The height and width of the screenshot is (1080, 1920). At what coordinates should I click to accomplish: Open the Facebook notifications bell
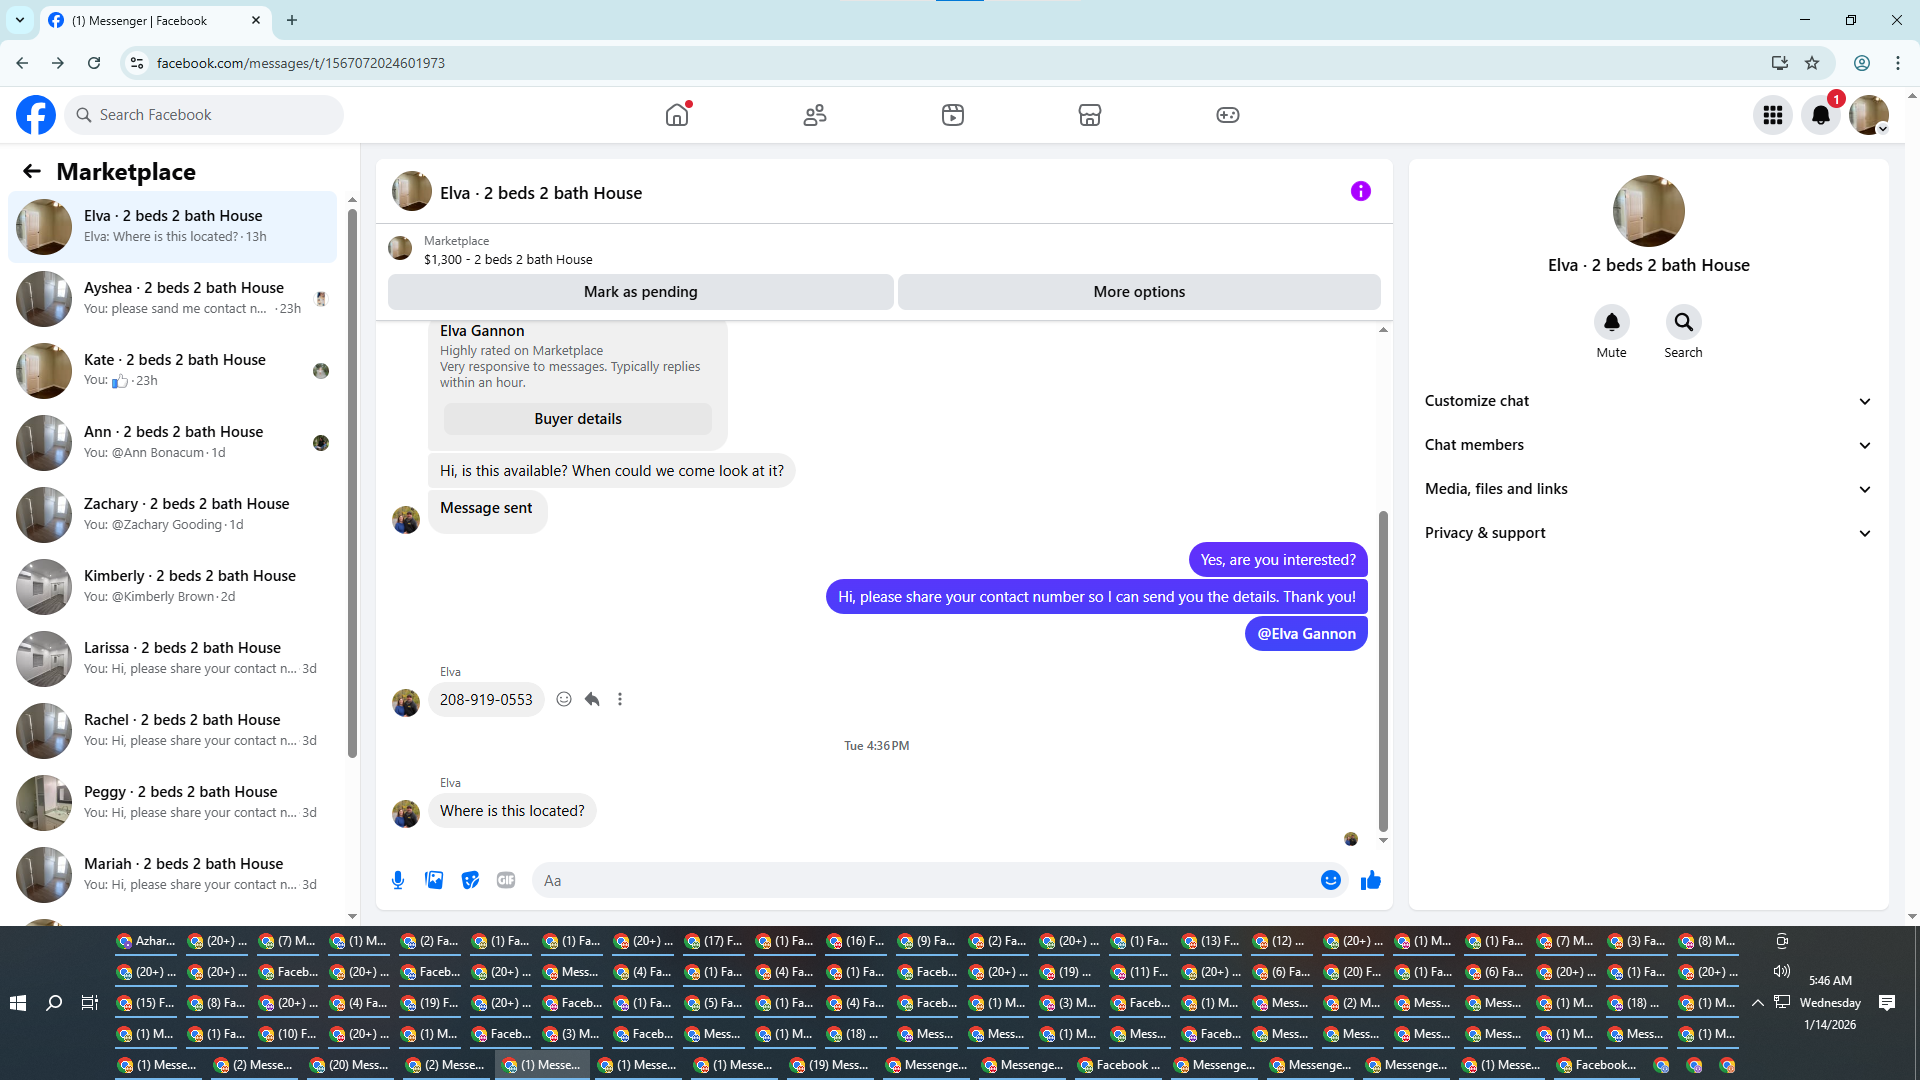point(1820,115)
